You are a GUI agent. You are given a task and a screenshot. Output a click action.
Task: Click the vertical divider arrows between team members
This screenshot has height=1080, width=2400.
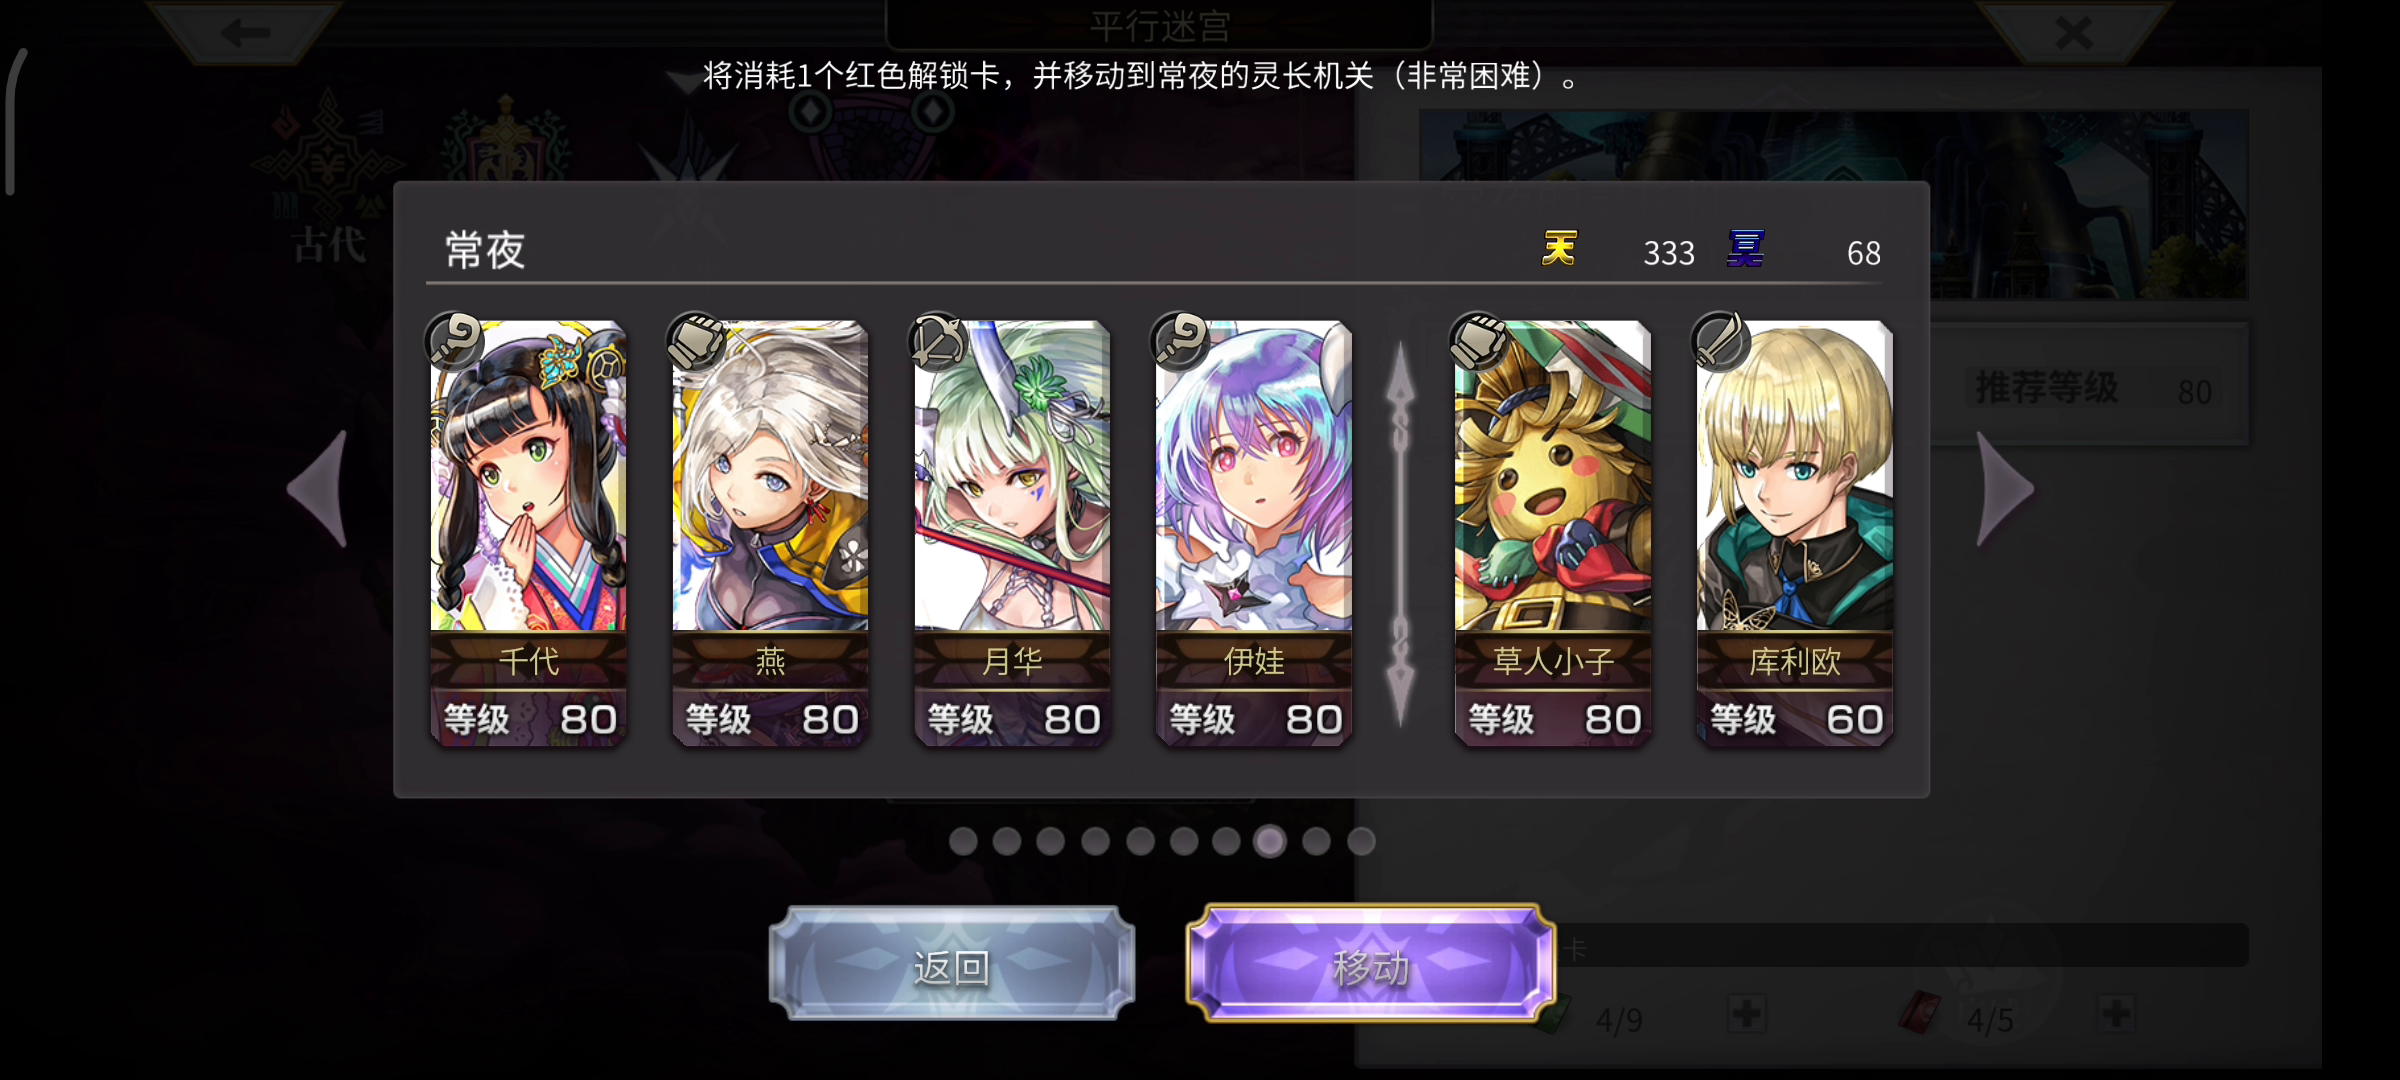click(1401, 534)
